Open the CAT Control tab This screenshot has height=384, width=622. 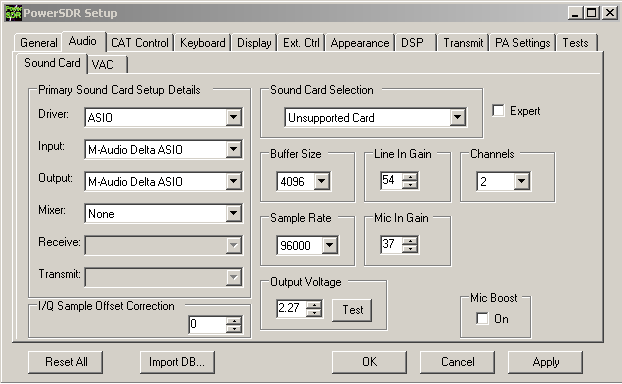(140, 43)
